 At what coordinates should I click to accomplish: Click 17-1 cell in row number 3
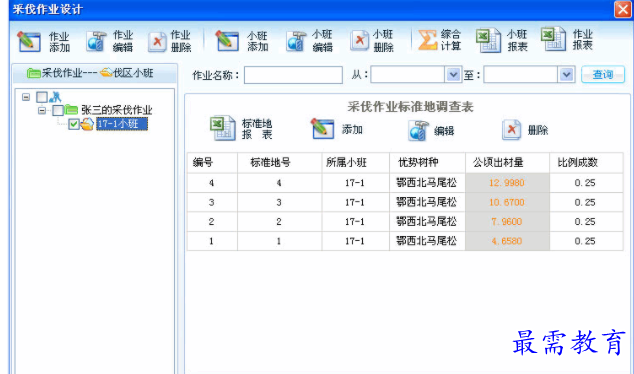[x=356, y=202]
